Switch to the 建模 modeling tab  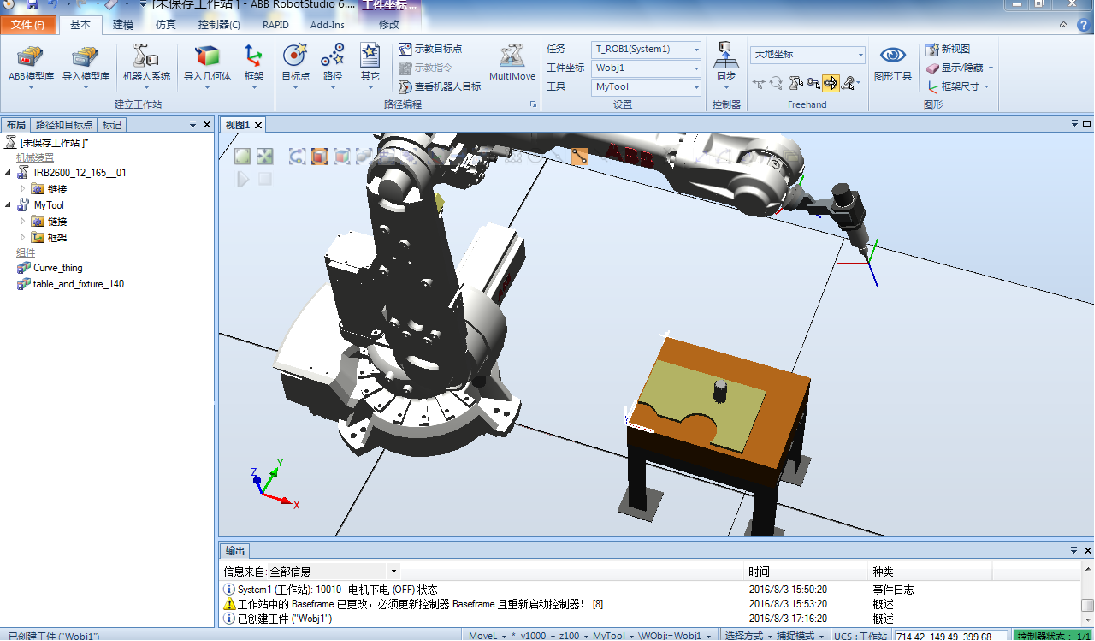tap(123, 24)
